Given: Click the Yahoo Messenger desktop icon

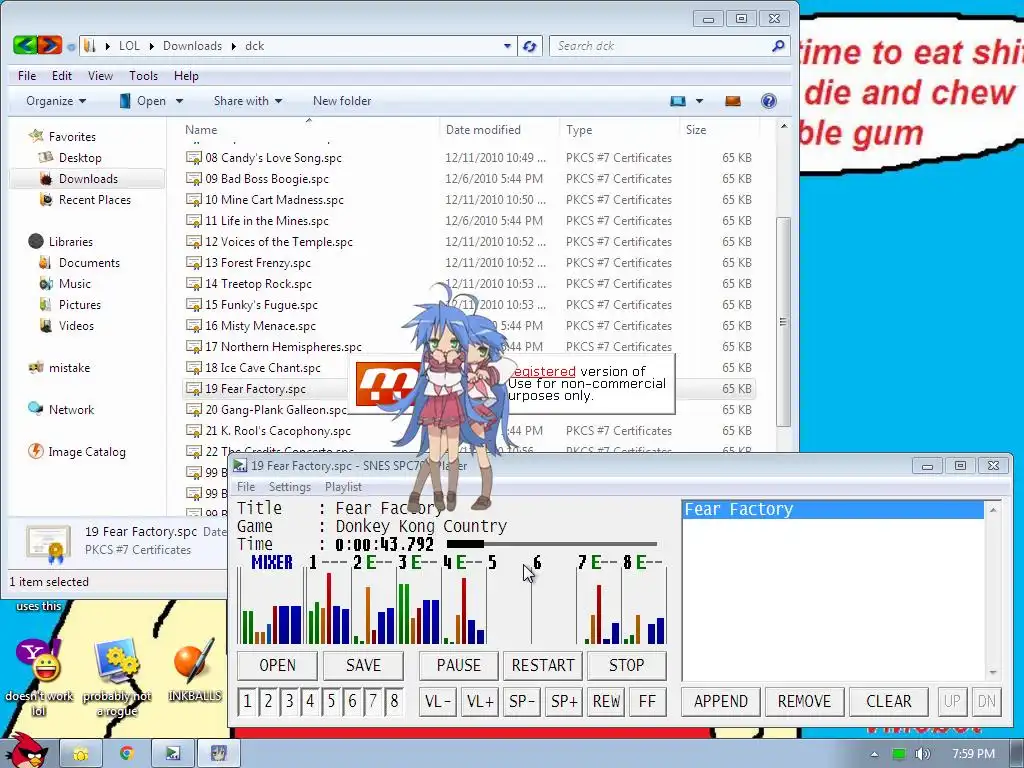Looking at the screenshot, I should coord(39,660).
